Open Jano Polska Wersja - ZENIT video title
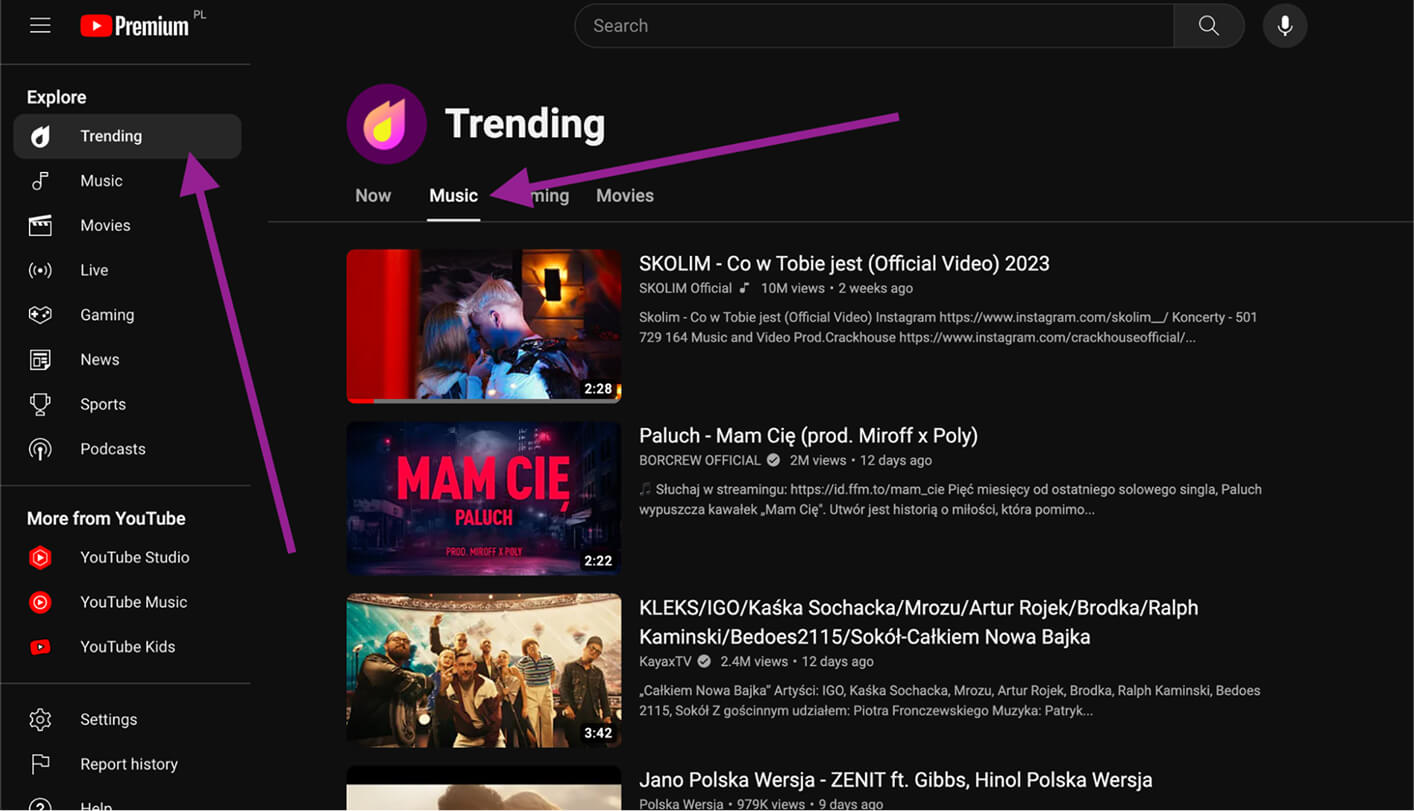The image size is (1414, 811). (x=896, y=780)
